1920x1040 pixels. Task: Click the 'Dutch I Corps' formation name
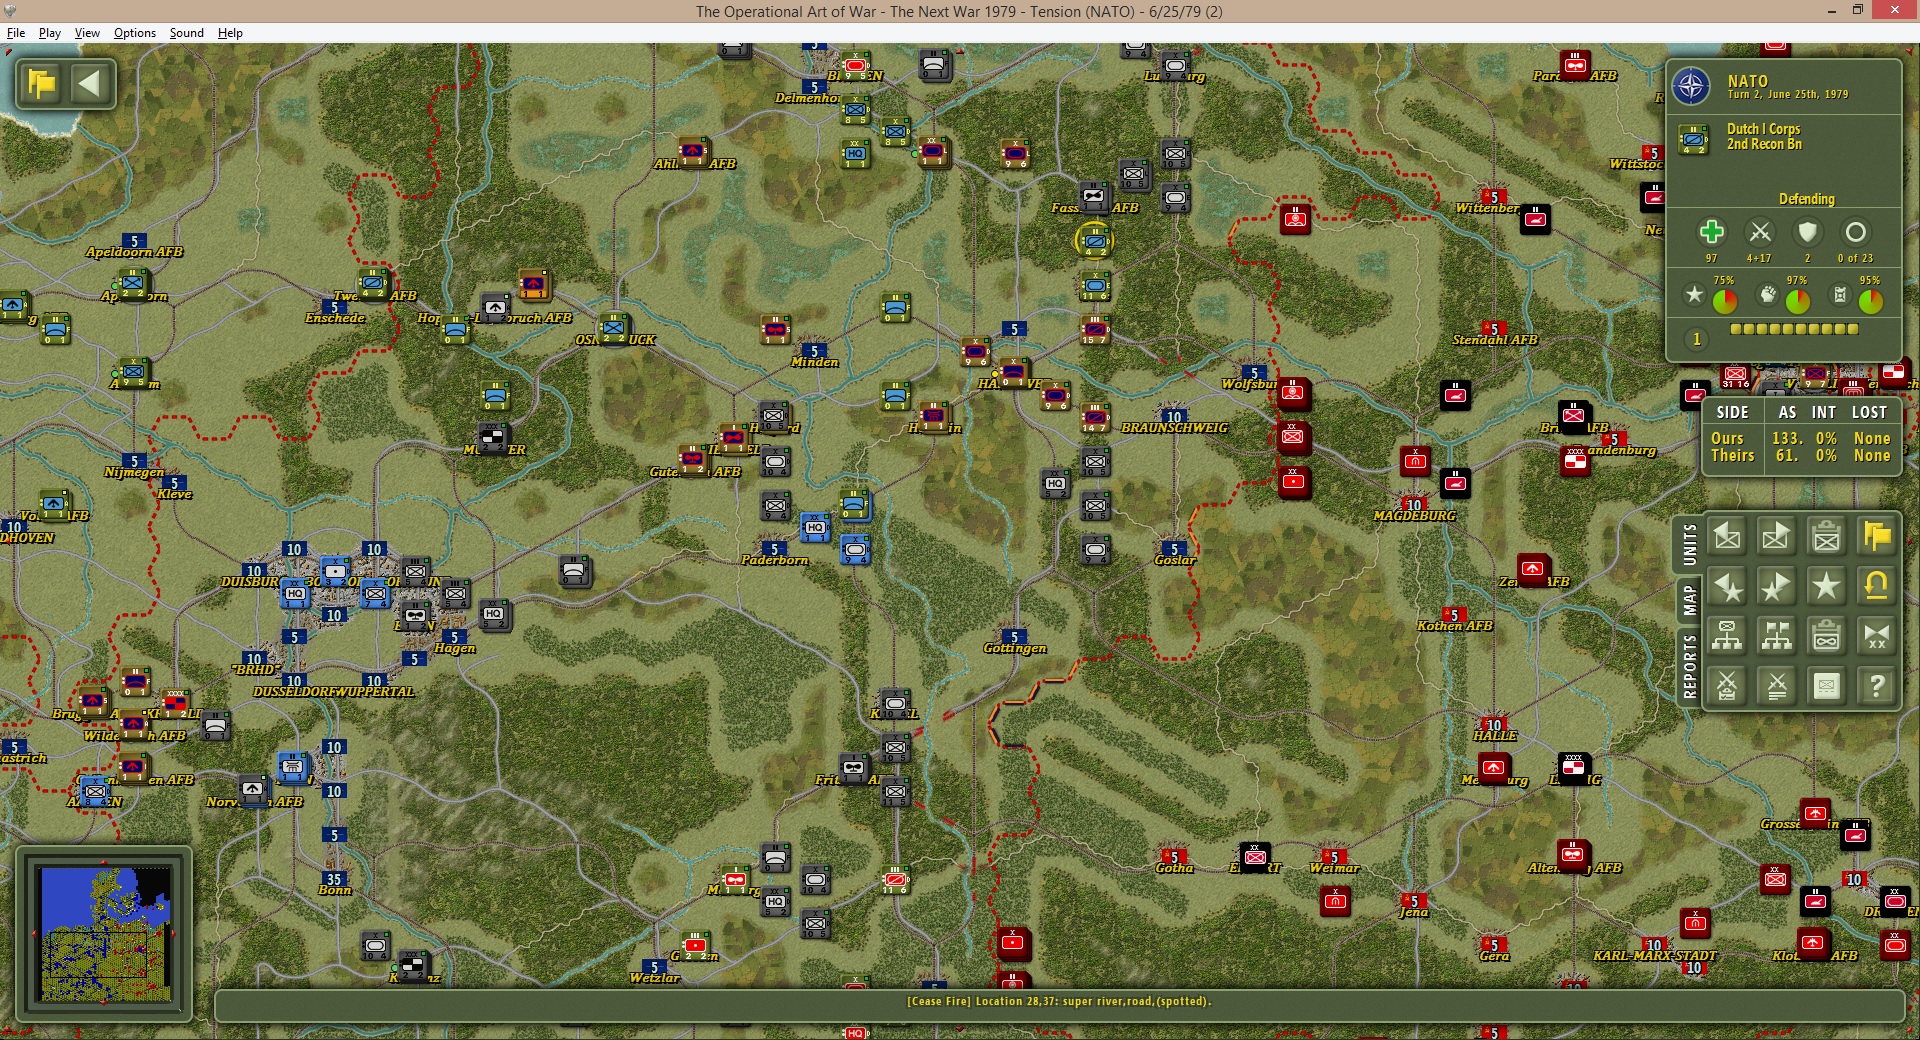click(1763, 129)
